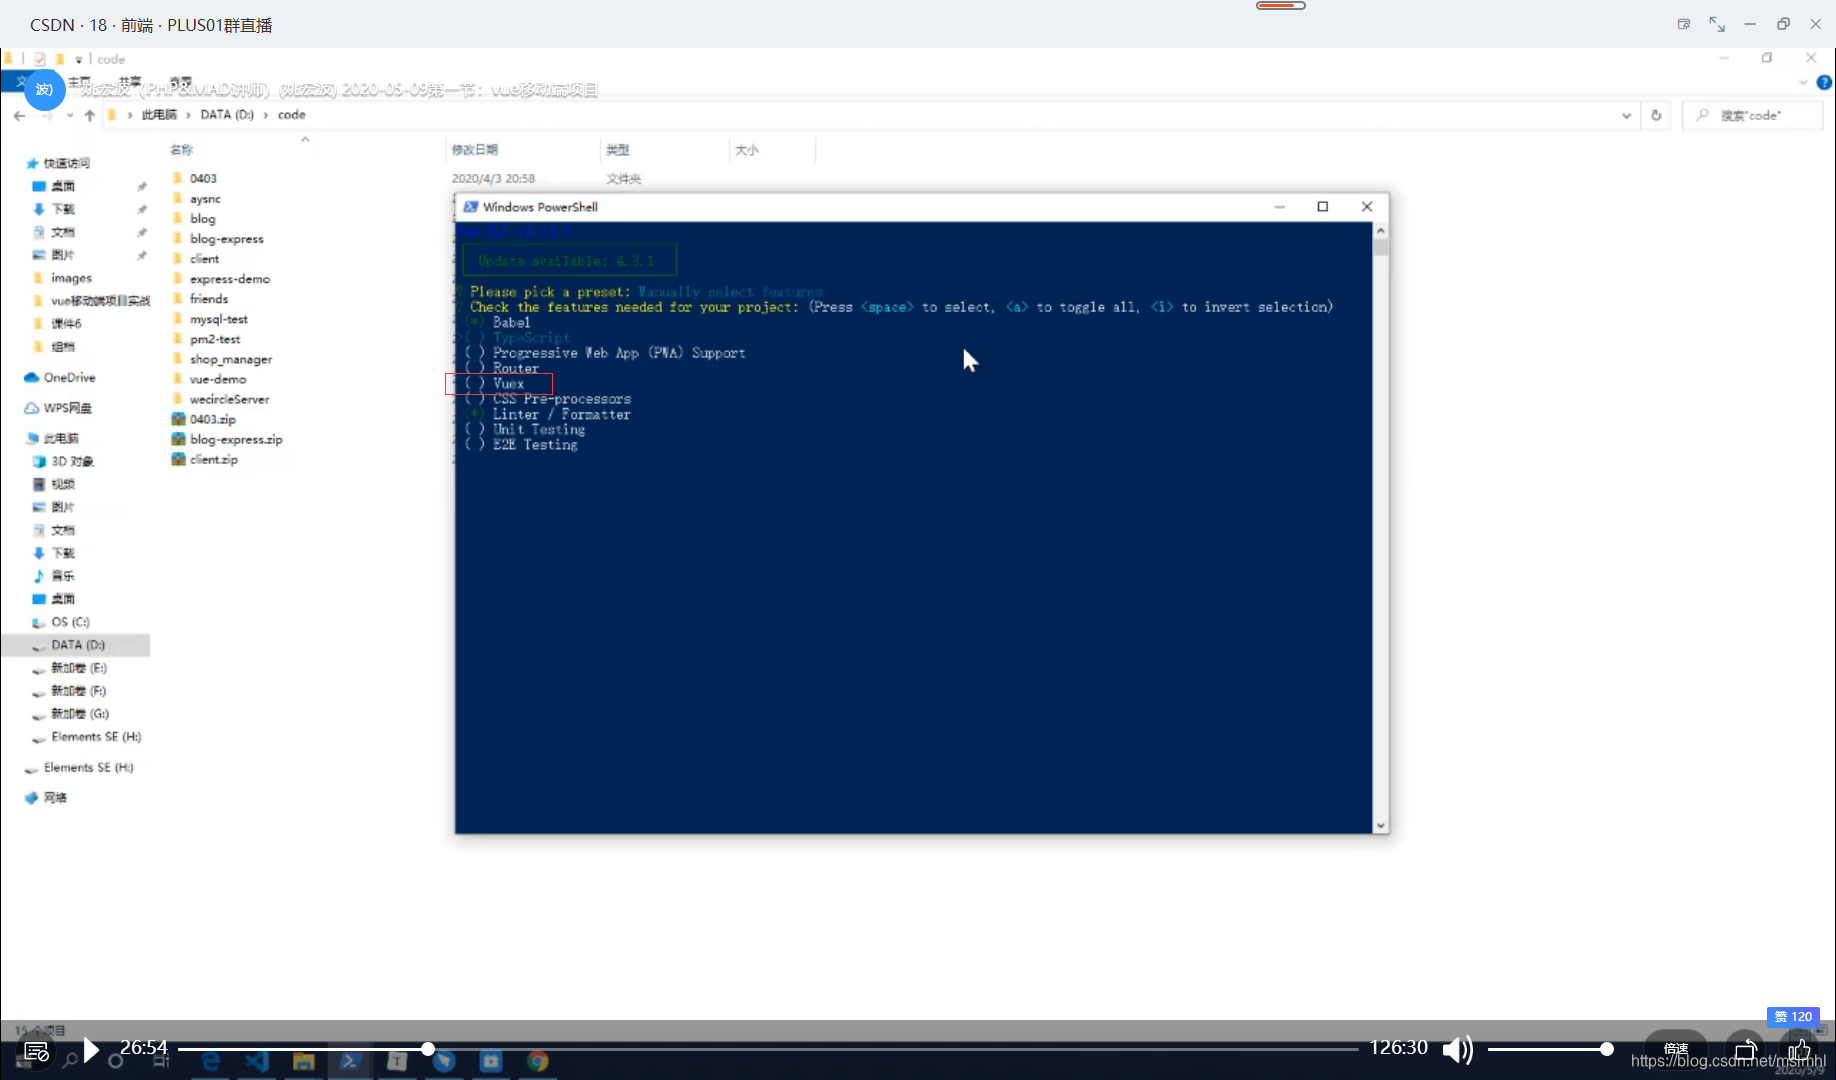Viewport: 1836px width, 1080px height.
Task: Adjust the volume slider handle
Action: pos(1606,1049)
